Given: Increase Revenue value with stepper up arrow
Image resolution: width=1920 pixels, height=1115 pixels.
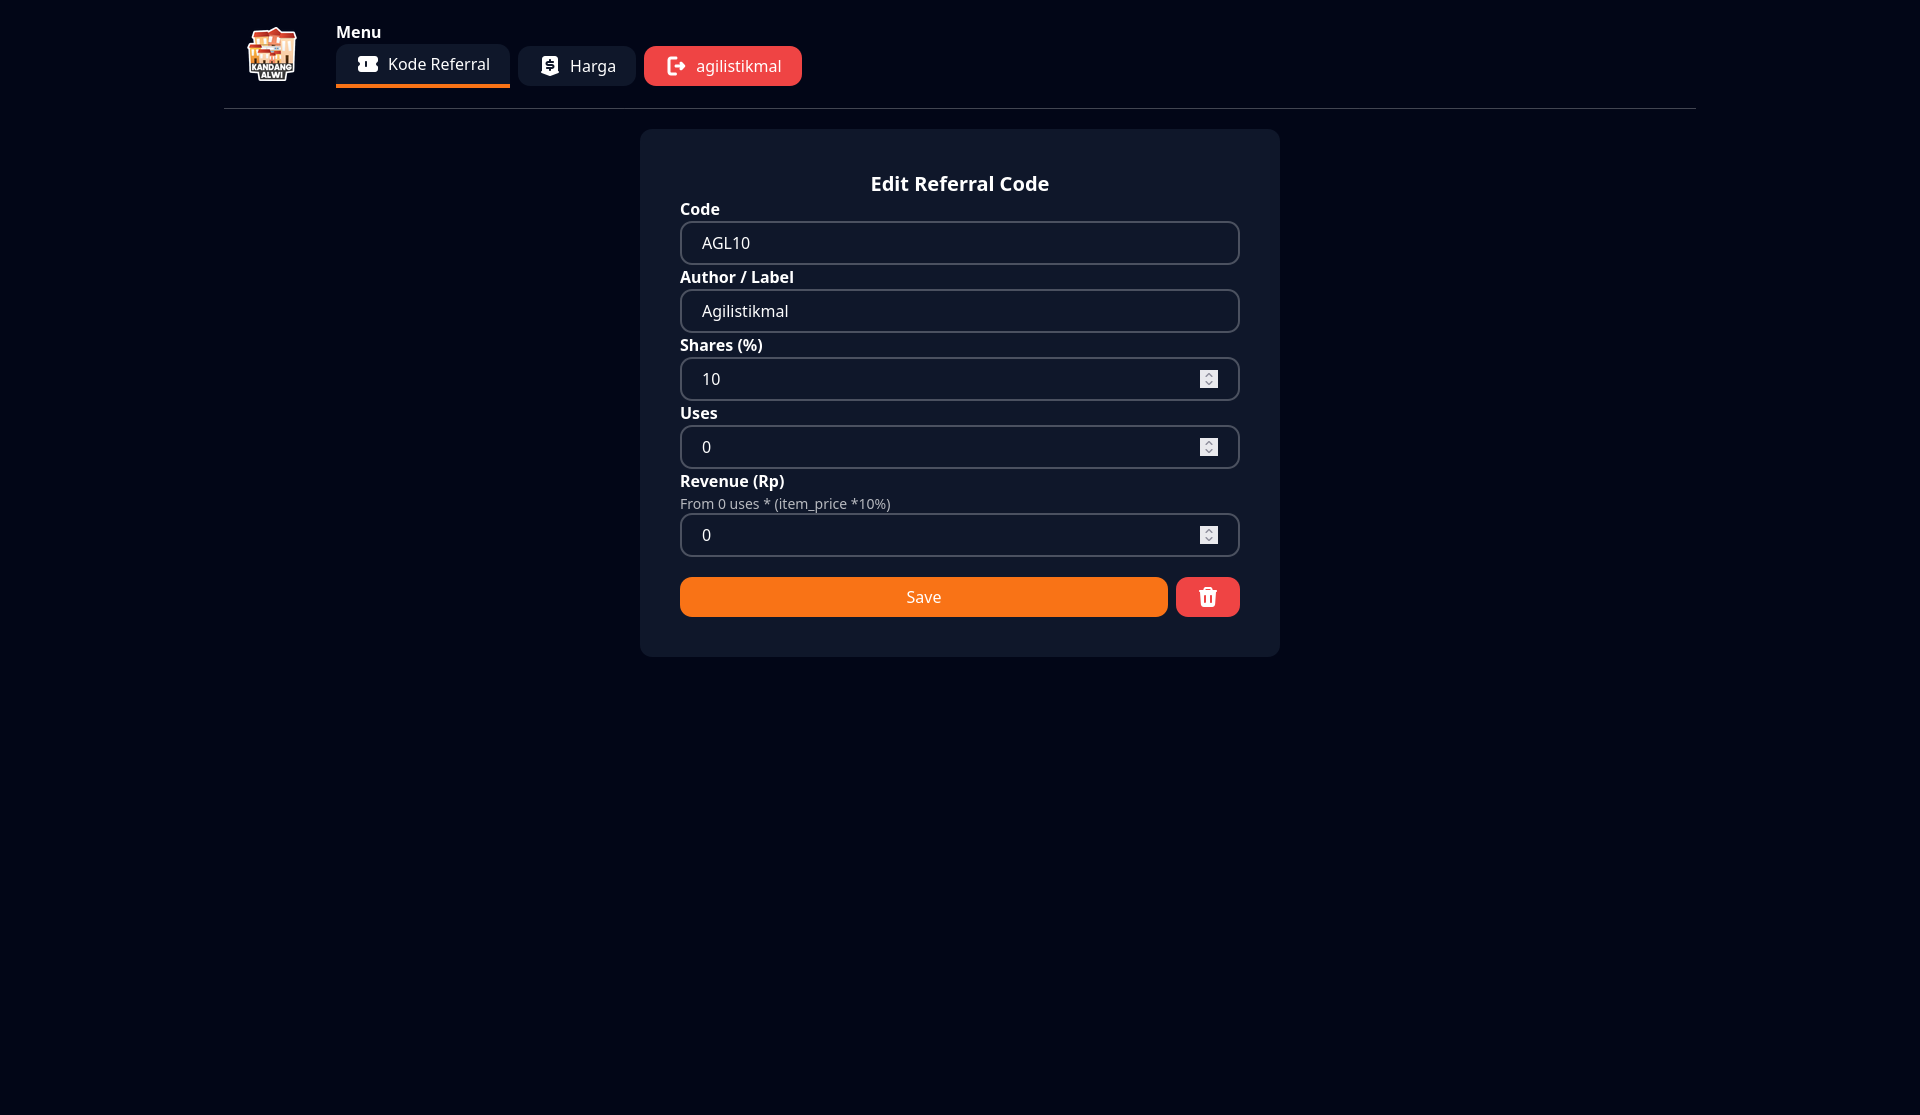Looking at the screenshot, I should coord(1209,531).
